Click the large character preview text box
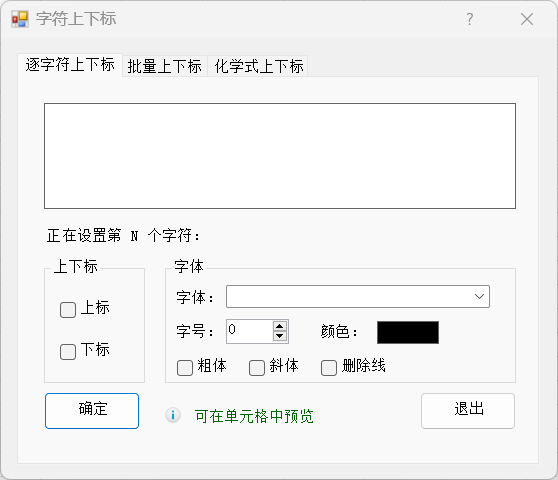Screen dimensions: 558x480 coord(280,156)
